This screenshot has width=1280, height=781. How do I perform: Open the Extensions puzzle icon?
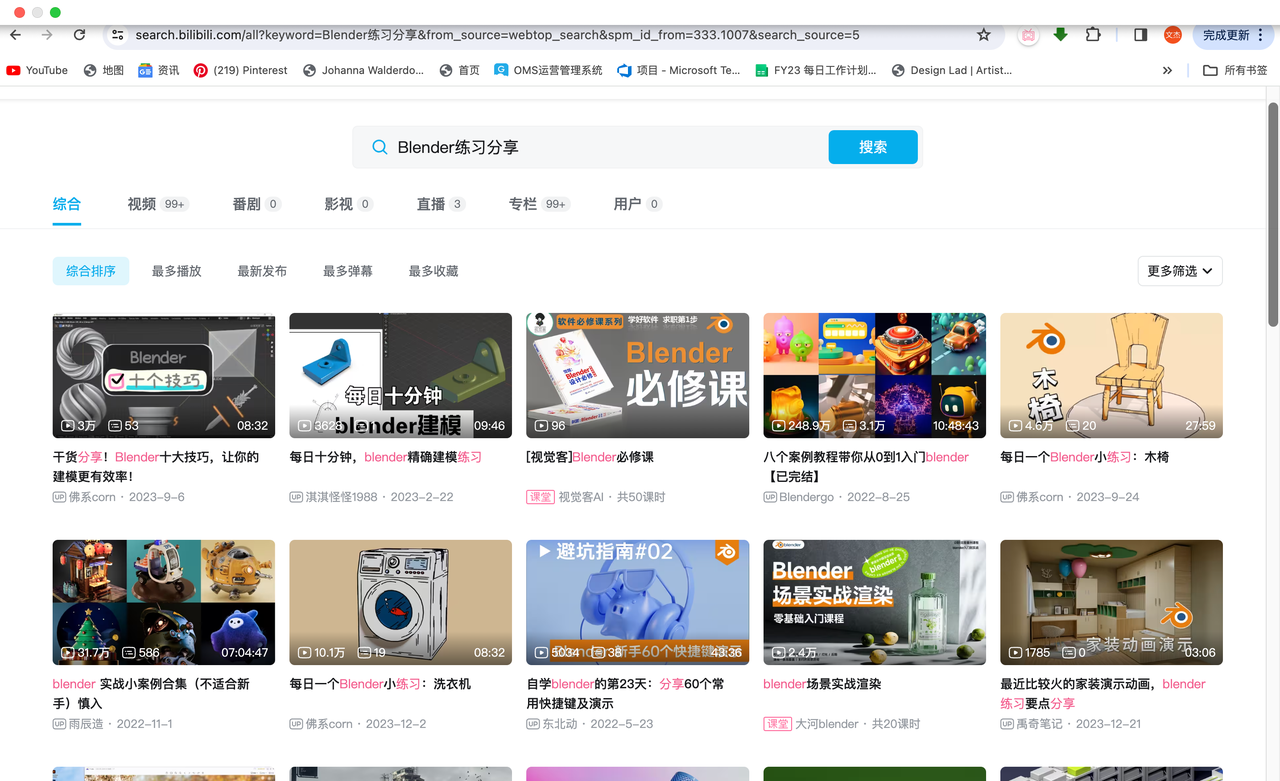pos(1093,35)
